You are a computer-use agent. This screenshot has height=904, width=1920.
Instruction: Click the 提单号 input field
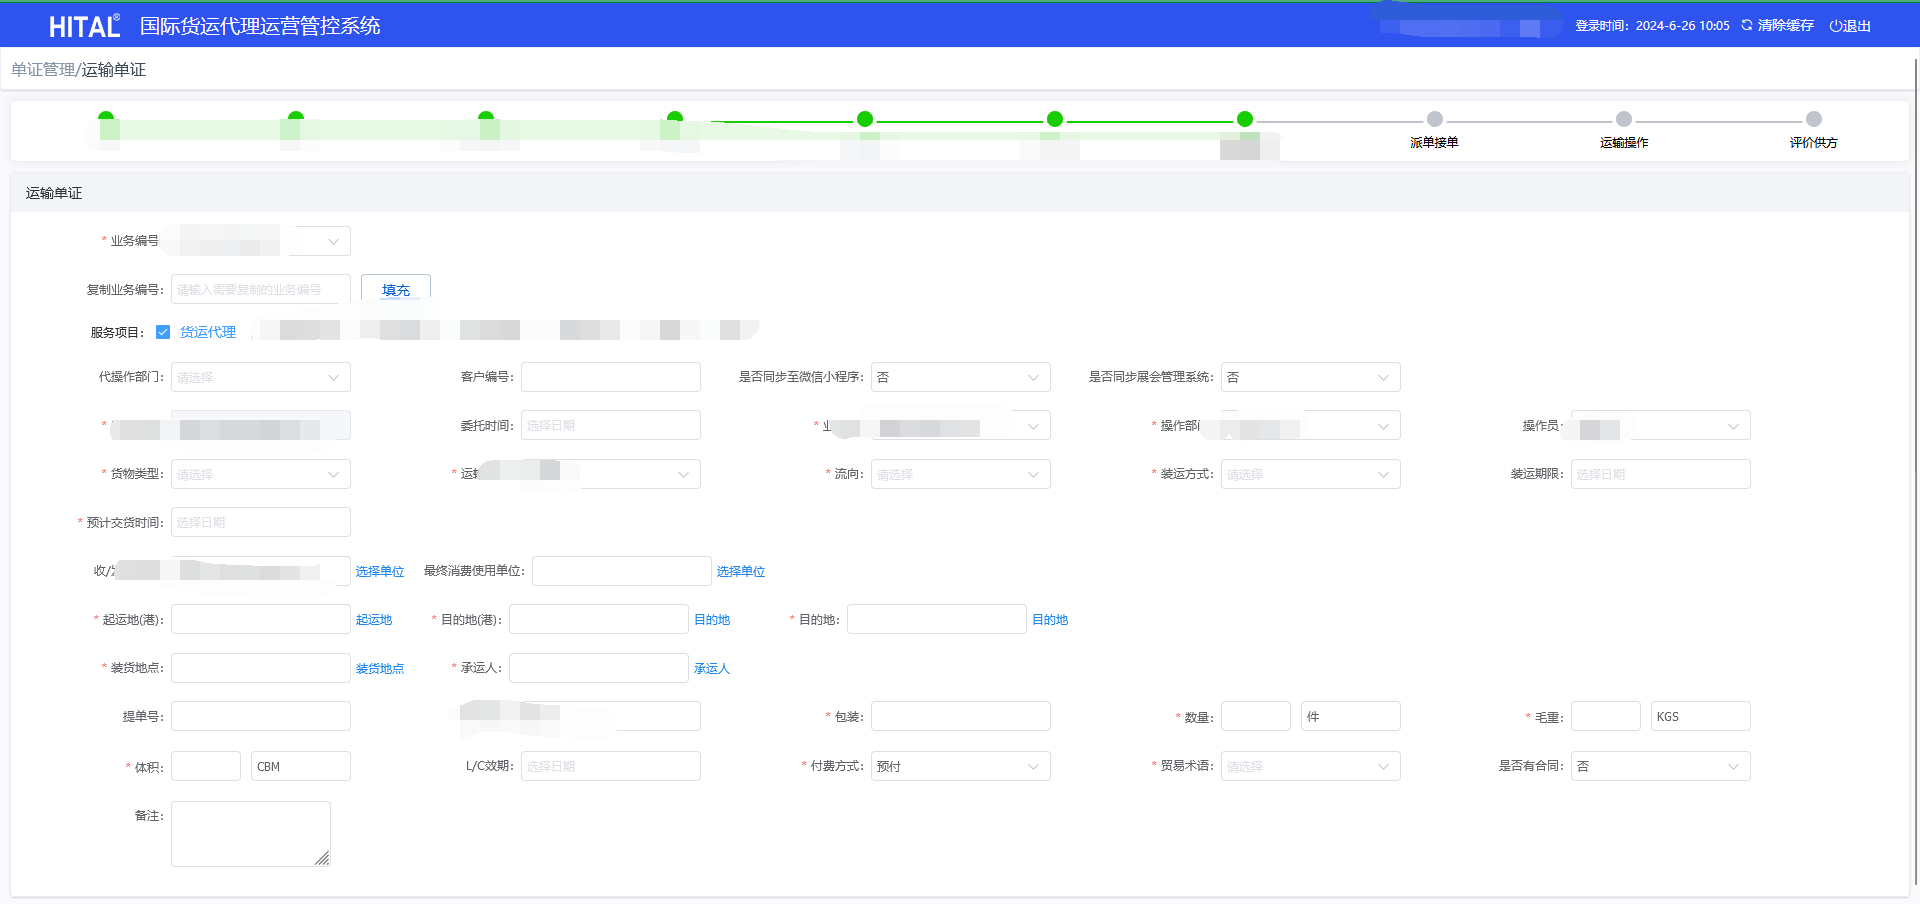click(x=261, y=716)
